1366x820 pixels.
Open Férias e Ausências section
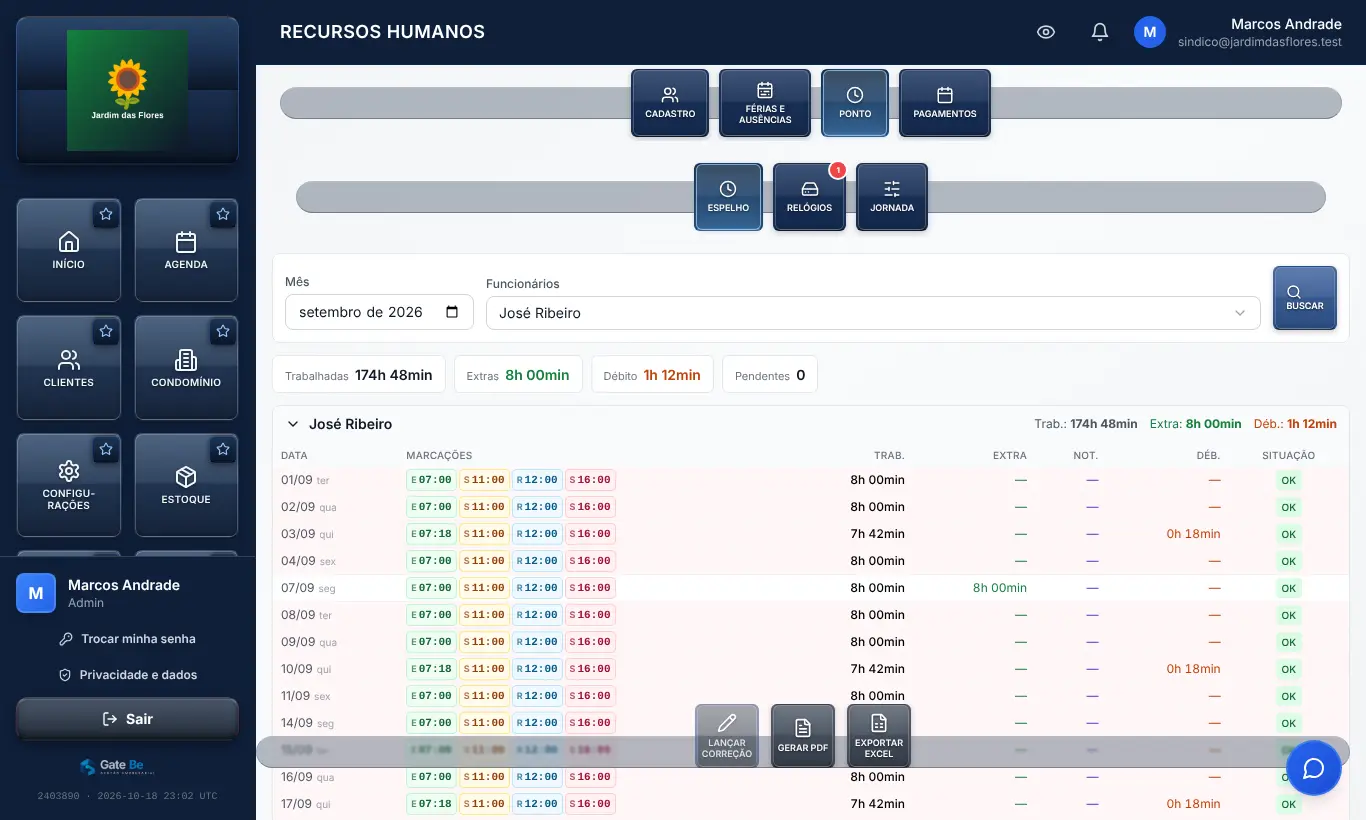(x=765, y=103)
